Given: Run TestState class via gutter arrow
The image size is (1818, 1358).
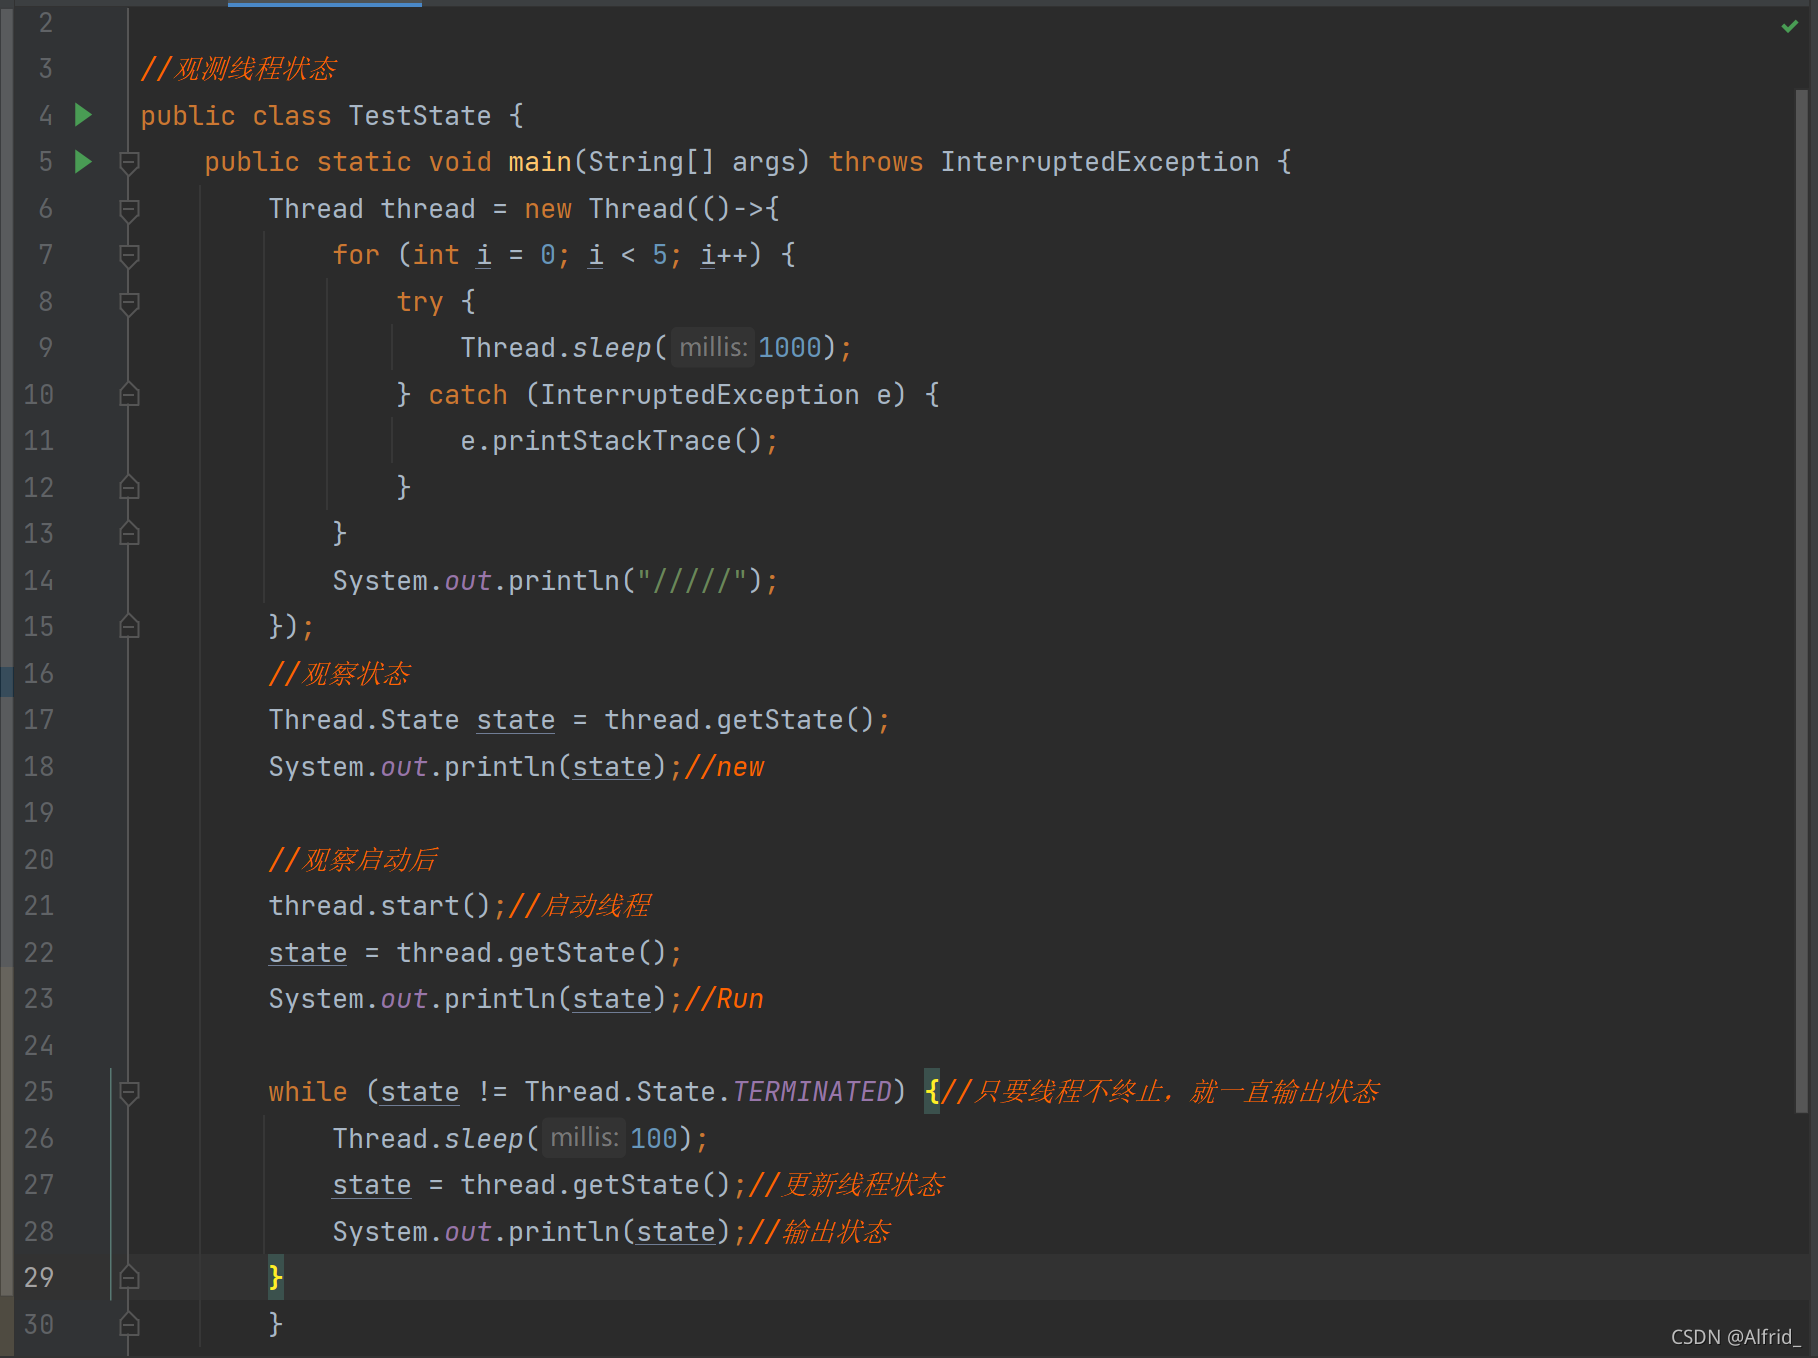Looking at the screenshot, I should (84, 115).
